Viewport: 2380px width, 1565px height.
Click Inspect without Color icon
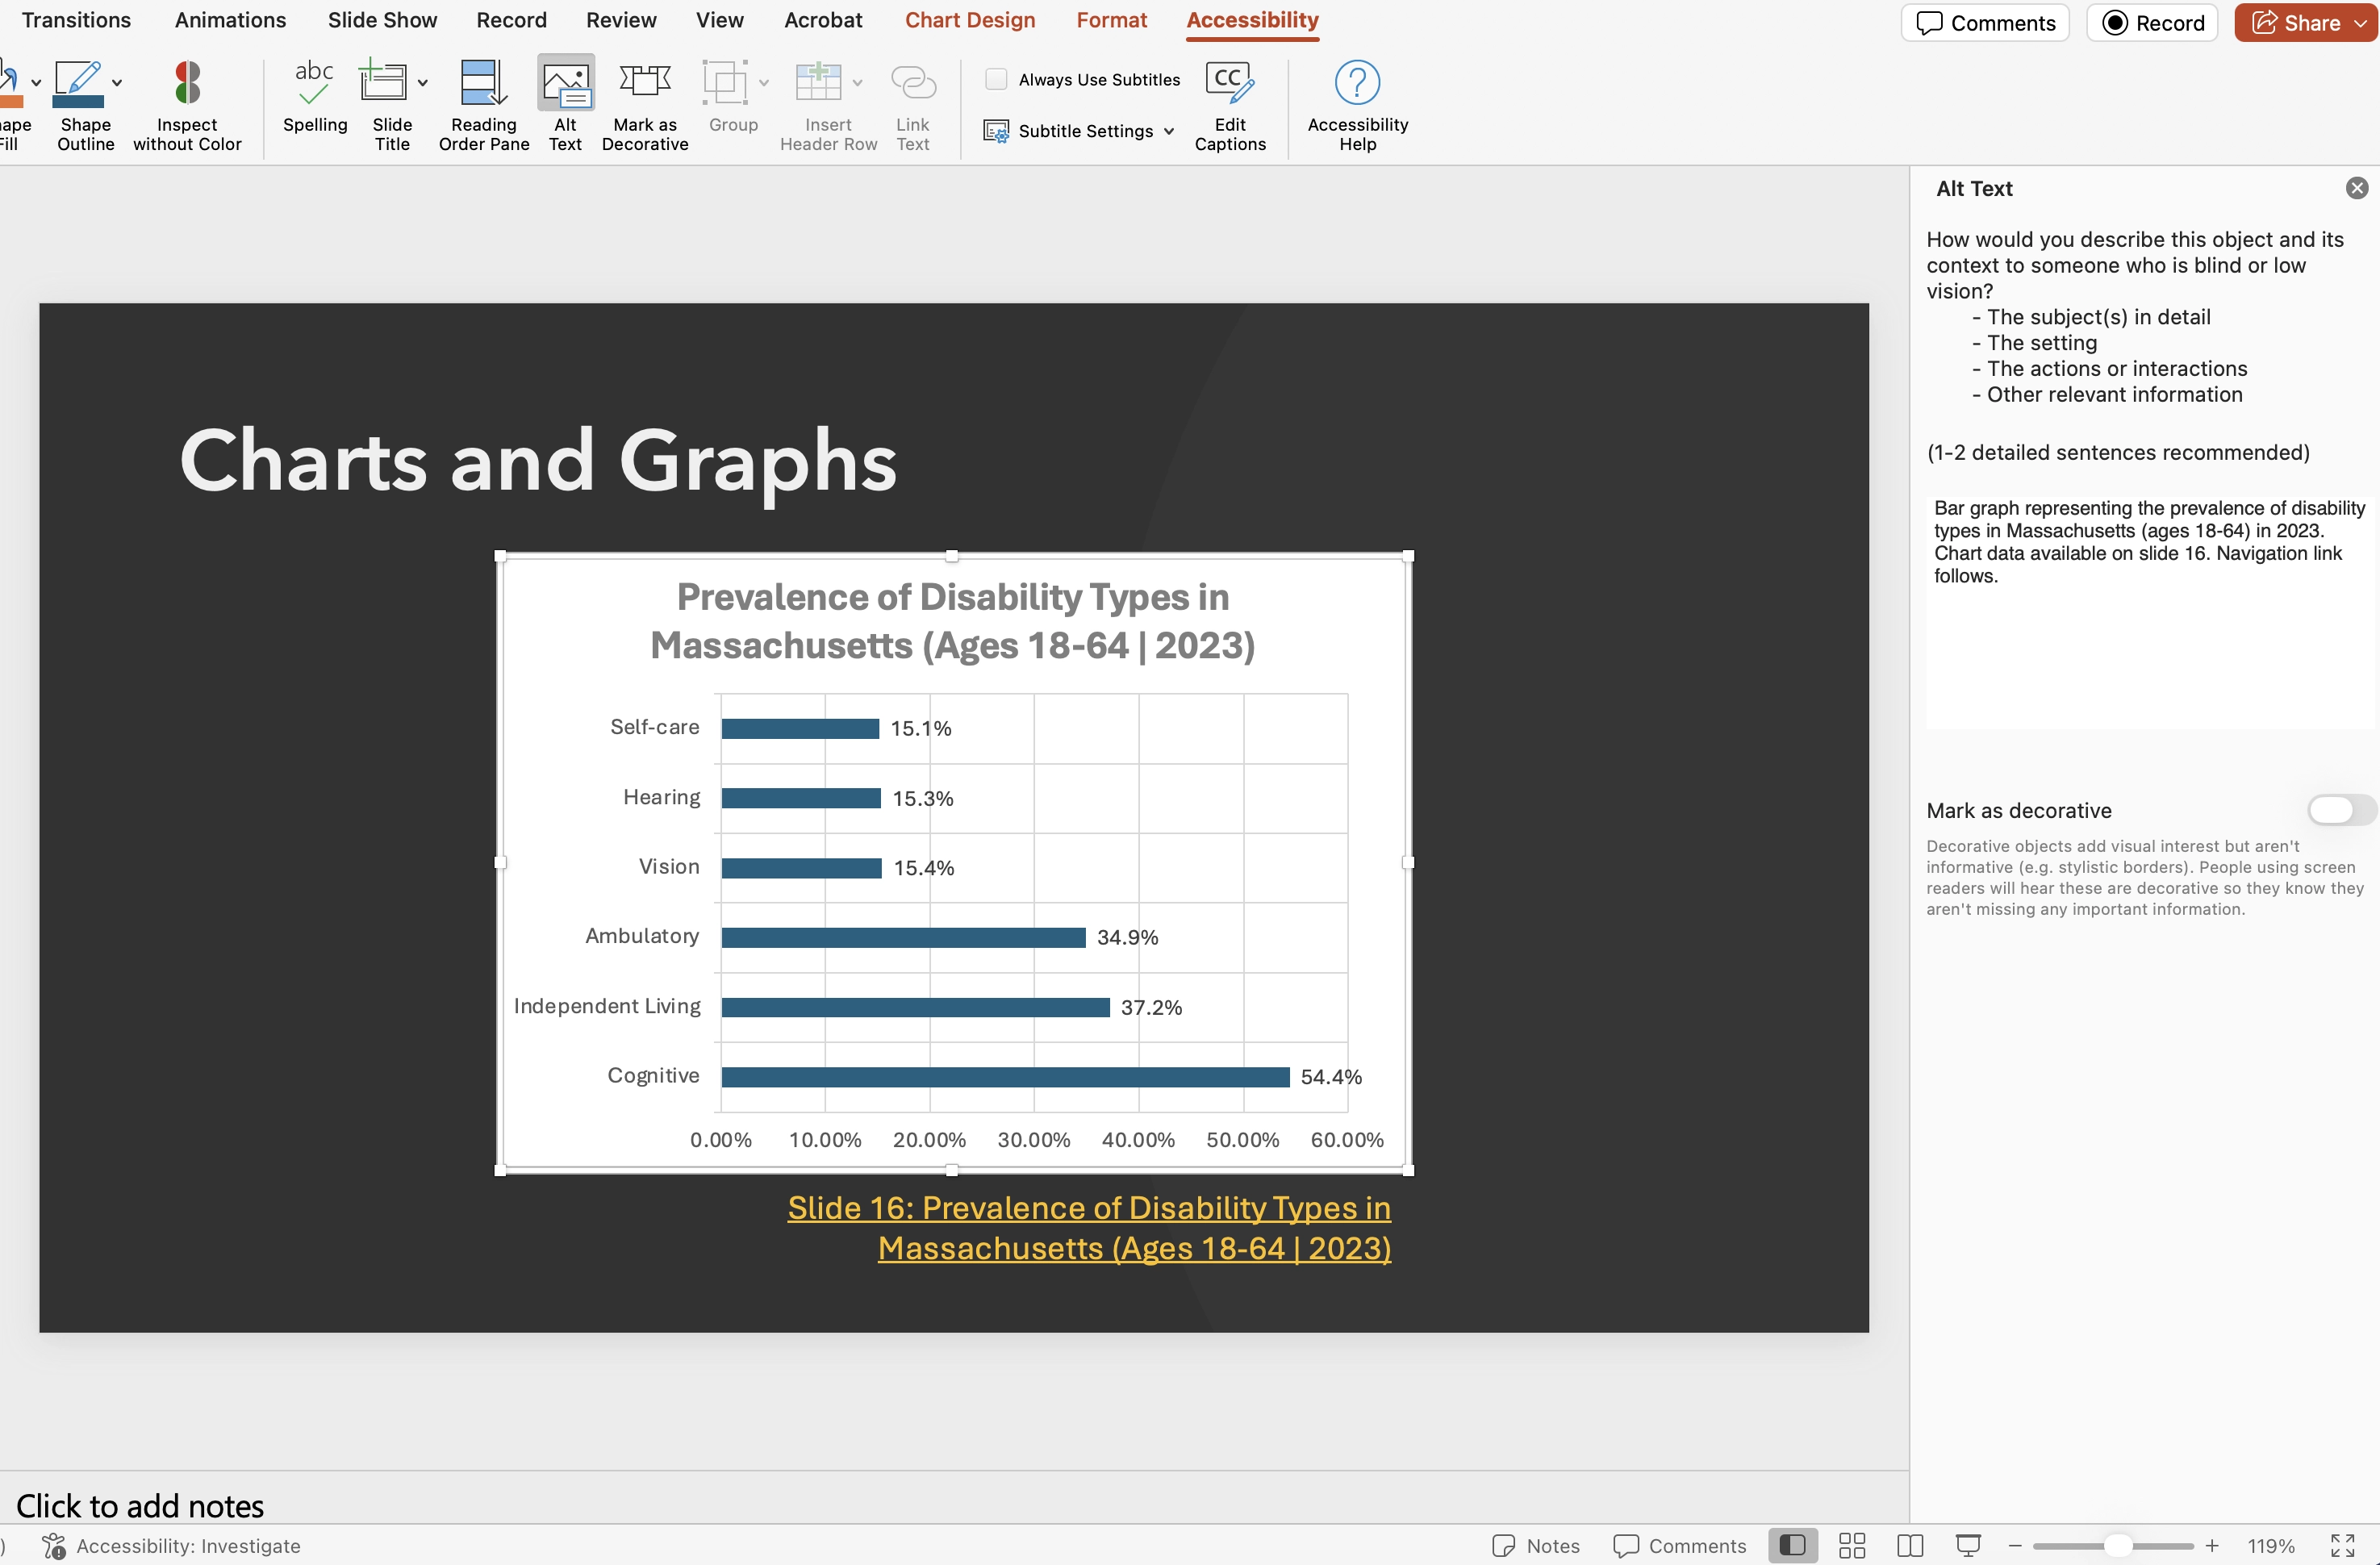pos(187,83)
